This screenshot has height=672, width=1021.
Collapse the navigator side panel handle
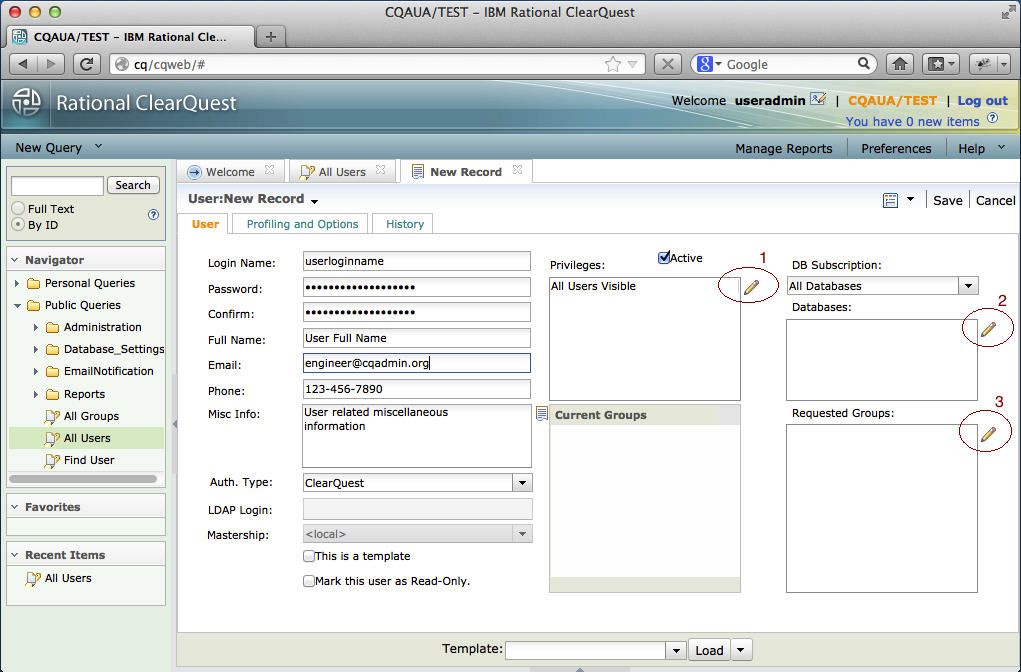pos(175,424)
